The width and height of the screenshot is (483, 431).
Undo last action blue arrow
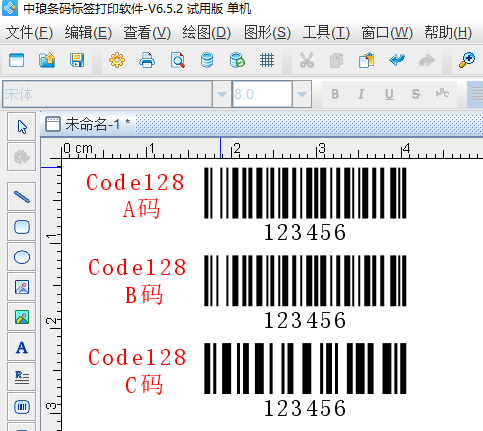pyautogui.click(x=397, y=60)
